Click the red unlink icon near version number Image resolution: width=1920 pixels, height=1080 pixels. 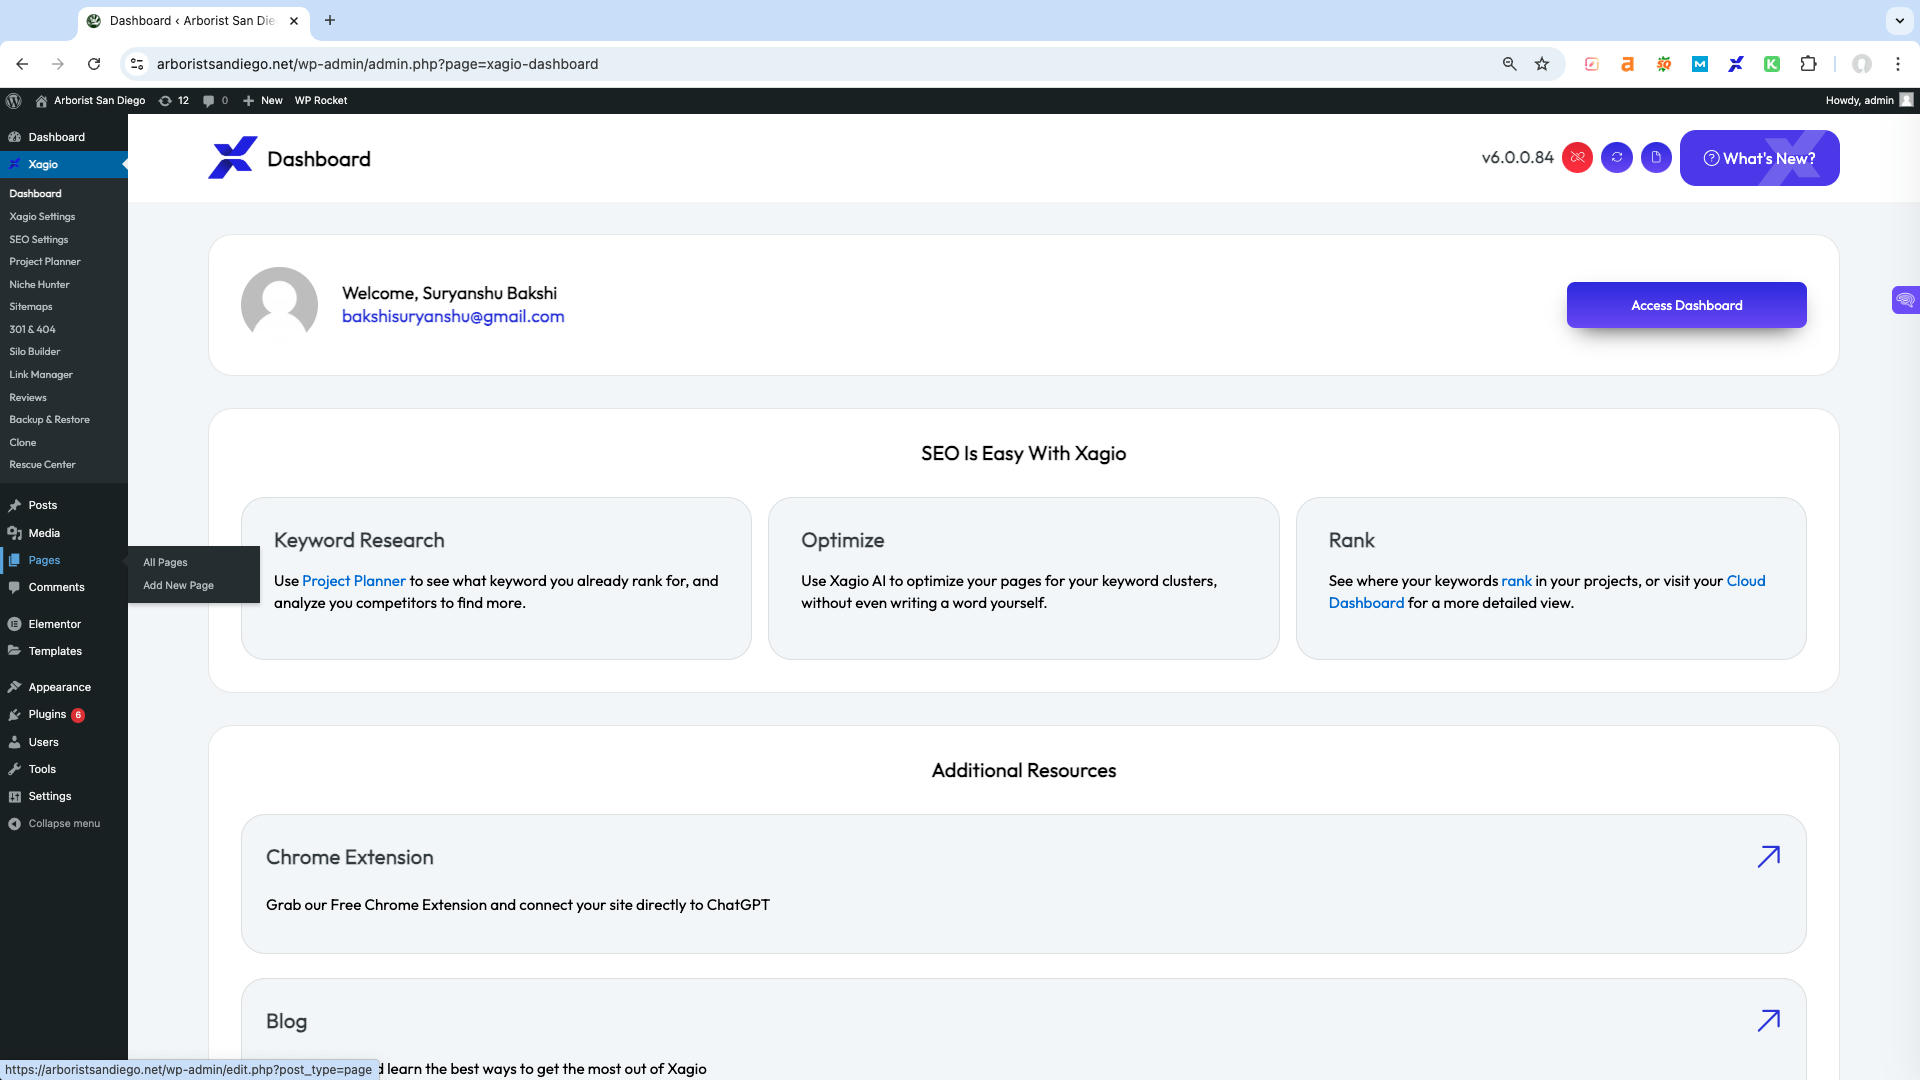click(x=1577, y=158)
